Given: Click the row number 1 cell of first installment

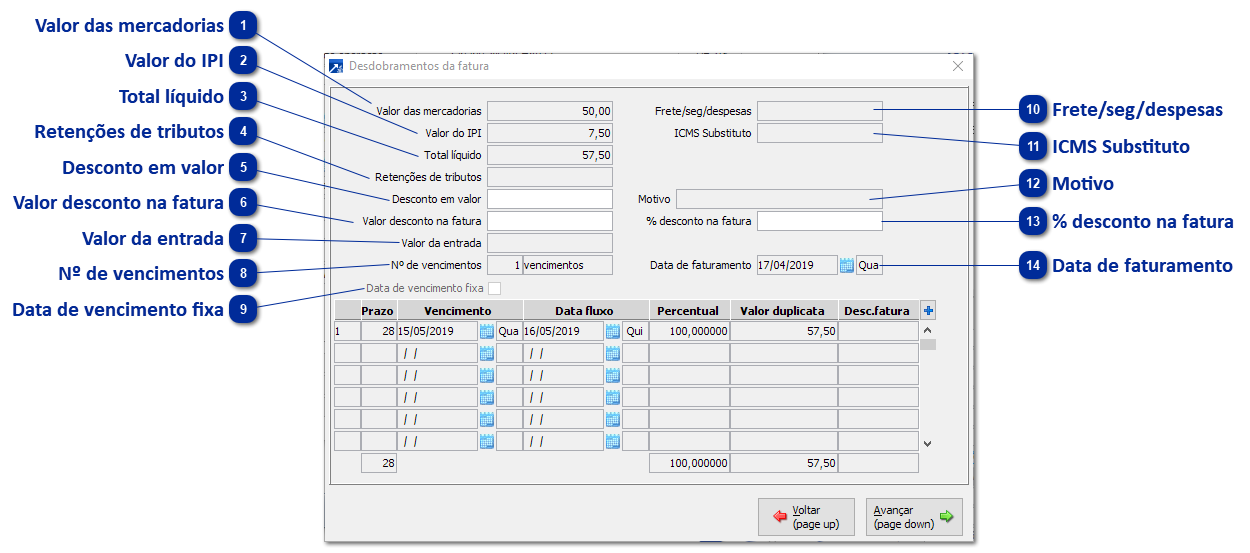Looking at the screenshot, I should coord(346,331).
